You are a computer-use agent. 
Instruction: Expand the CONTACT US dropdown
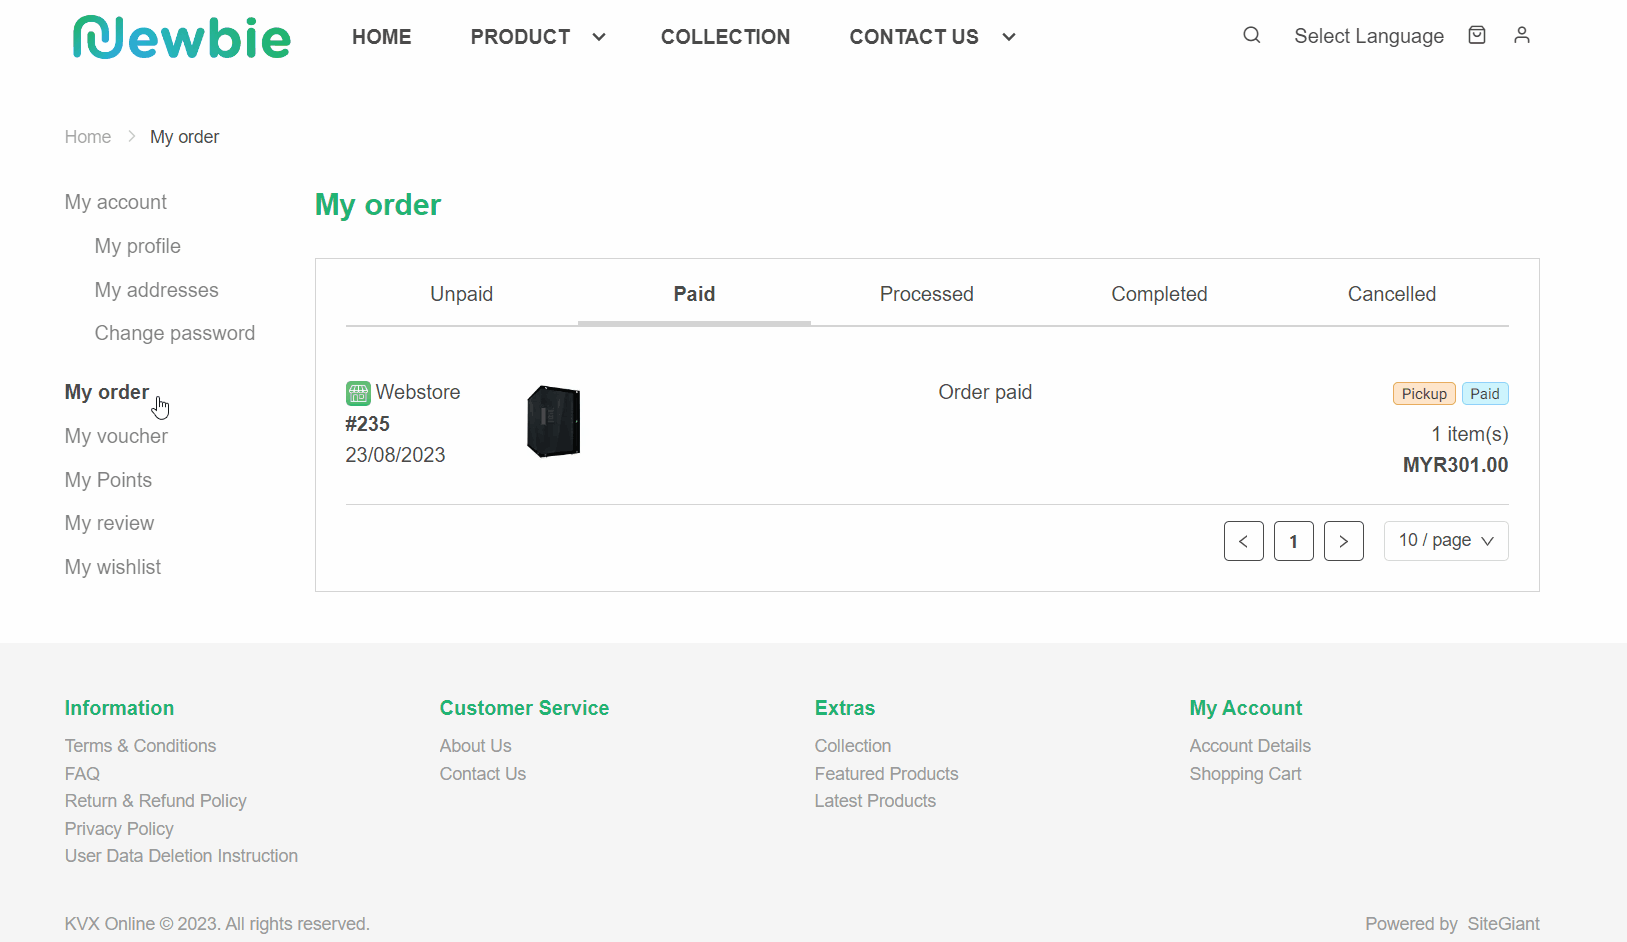pos(931,37)
